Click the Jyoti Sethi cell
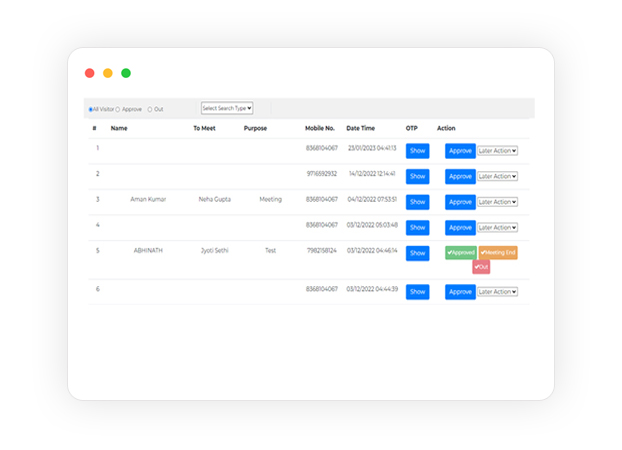Screen dimensions: 622x450 (215, 250)
